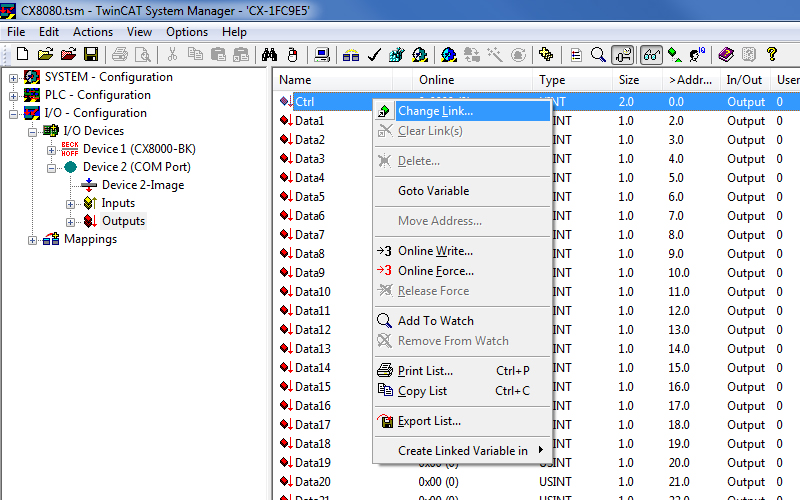Select Device 2-Image tree item
The image size is (800, 500).
click(143, 185)
